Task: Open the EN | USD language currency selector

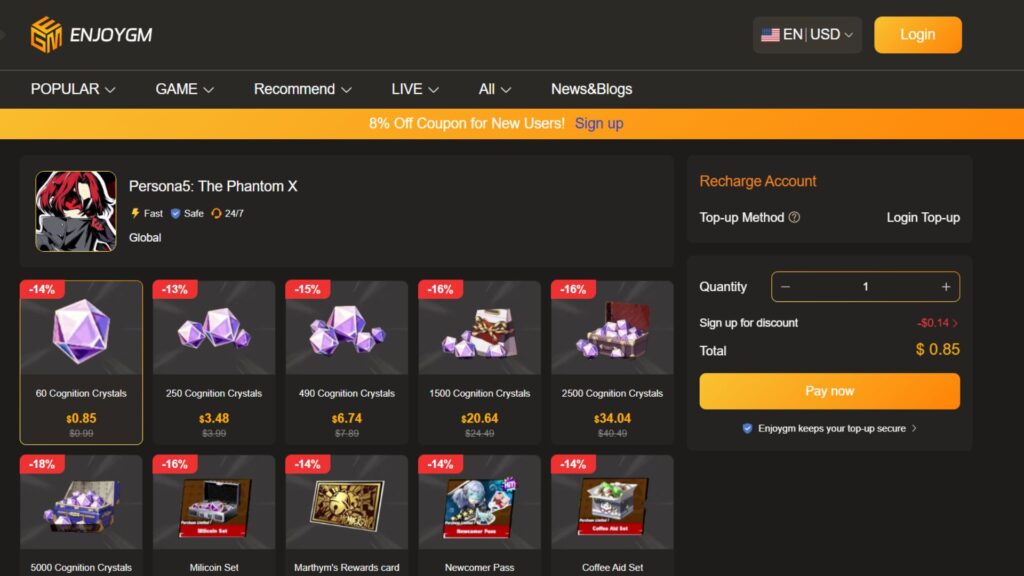Action: pyautogui.click(x=807, y=35)
